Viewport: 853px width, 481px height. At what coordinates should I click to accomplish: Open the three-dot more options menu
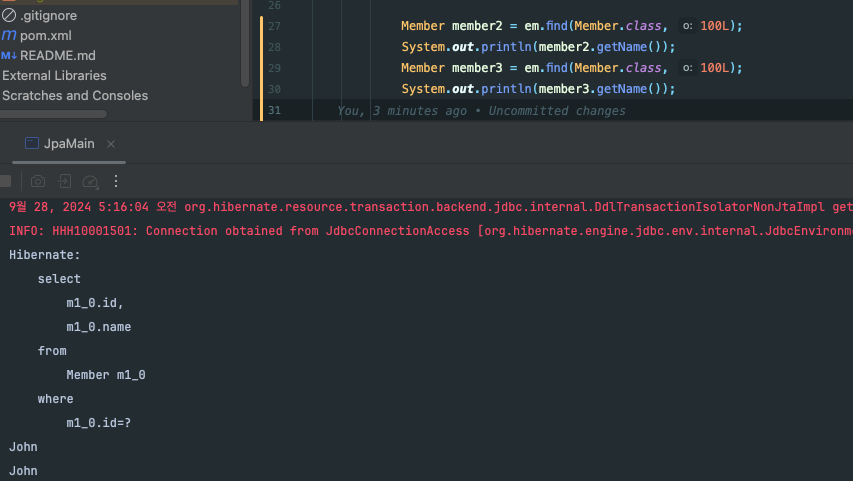(116, 181)
